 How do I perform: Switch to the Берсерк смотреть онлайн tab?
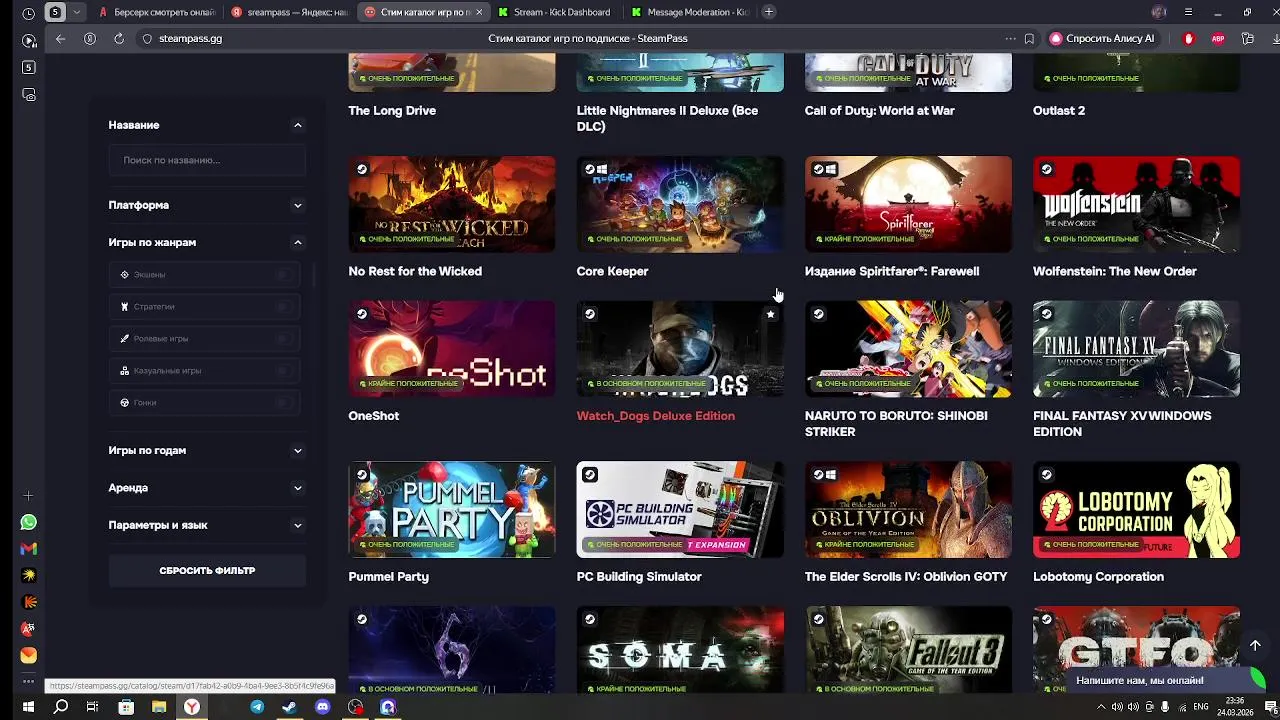tap(157, 12)
